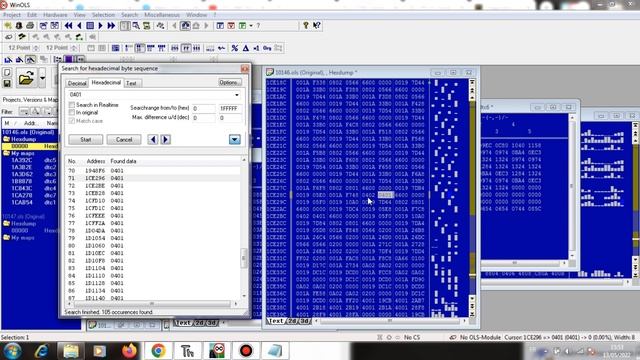Screen dimensions: 640x360
Task: Click the help question mark key icon
Action: (x=305, y=26)
